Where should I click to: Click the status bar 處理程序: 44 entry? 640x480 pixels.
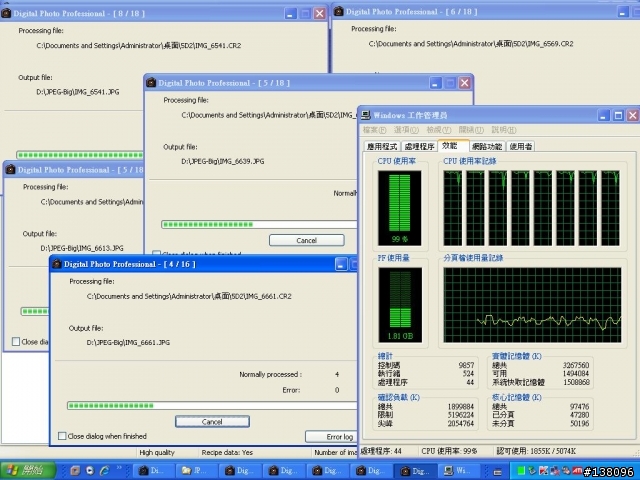(381, 451)
